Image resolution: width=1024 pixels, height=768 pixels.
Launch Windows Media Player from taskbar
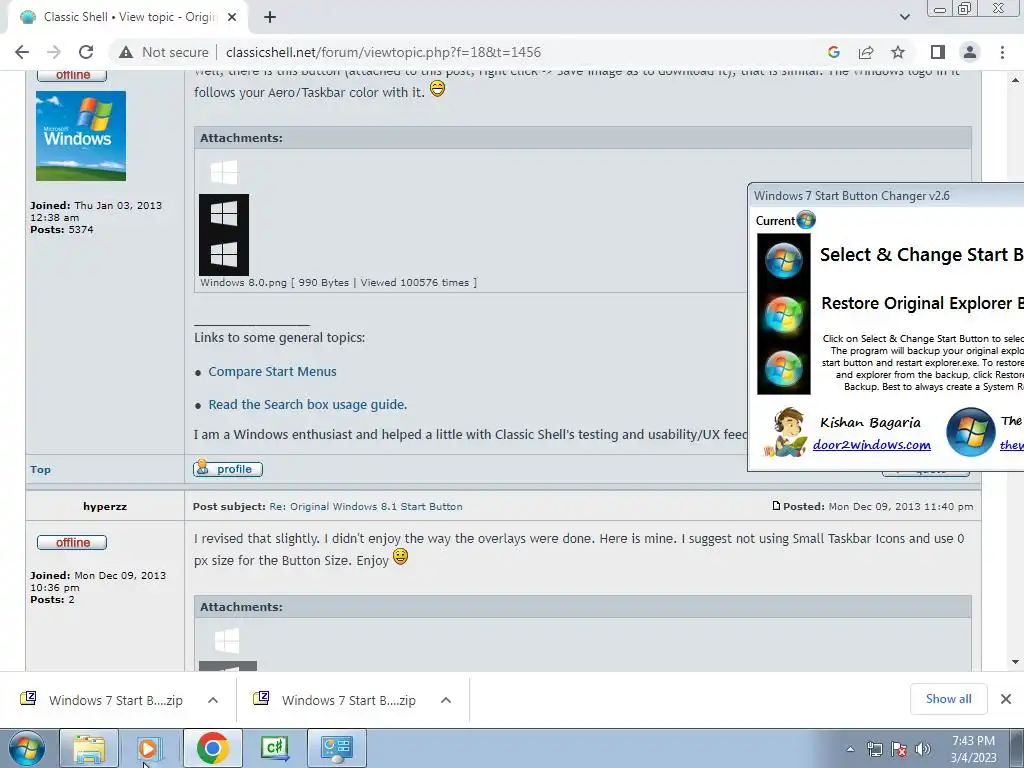(x=148, y=748)
